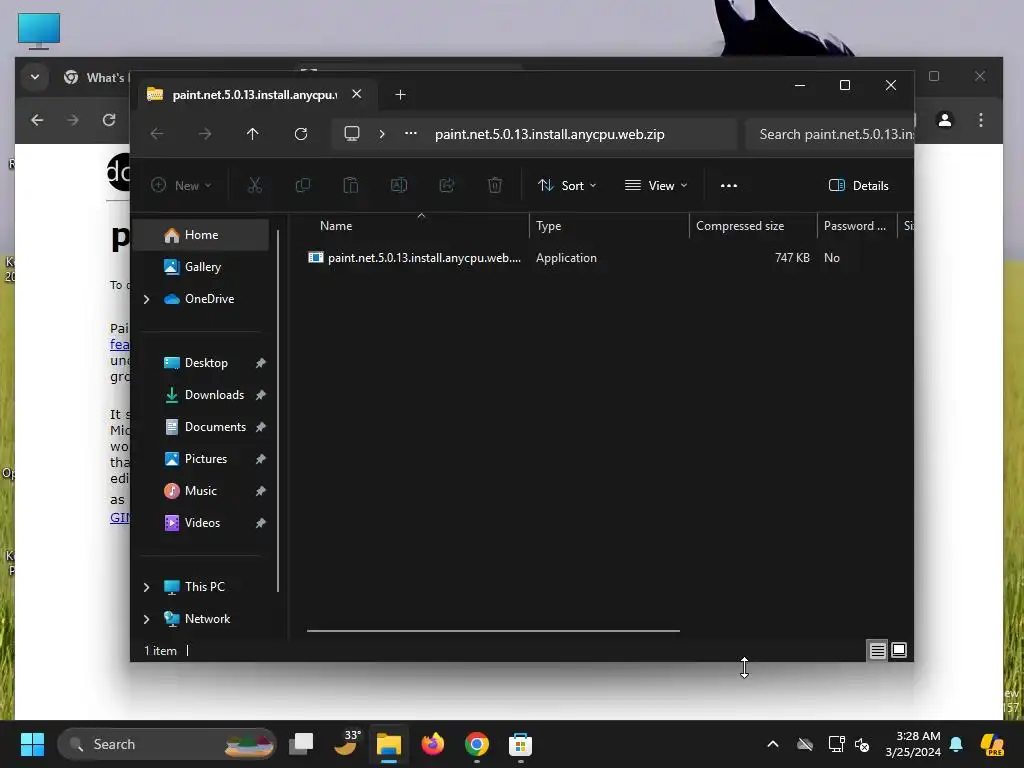Select the What's Chrome tab
This screenshot has width=1024, height=768.
tap(95, 78)
